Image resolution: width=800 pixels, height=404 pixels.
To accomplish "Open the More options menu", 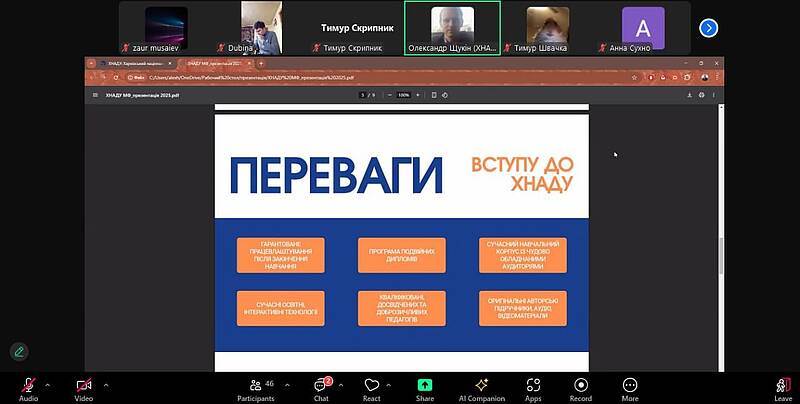I will click(630, 390).
